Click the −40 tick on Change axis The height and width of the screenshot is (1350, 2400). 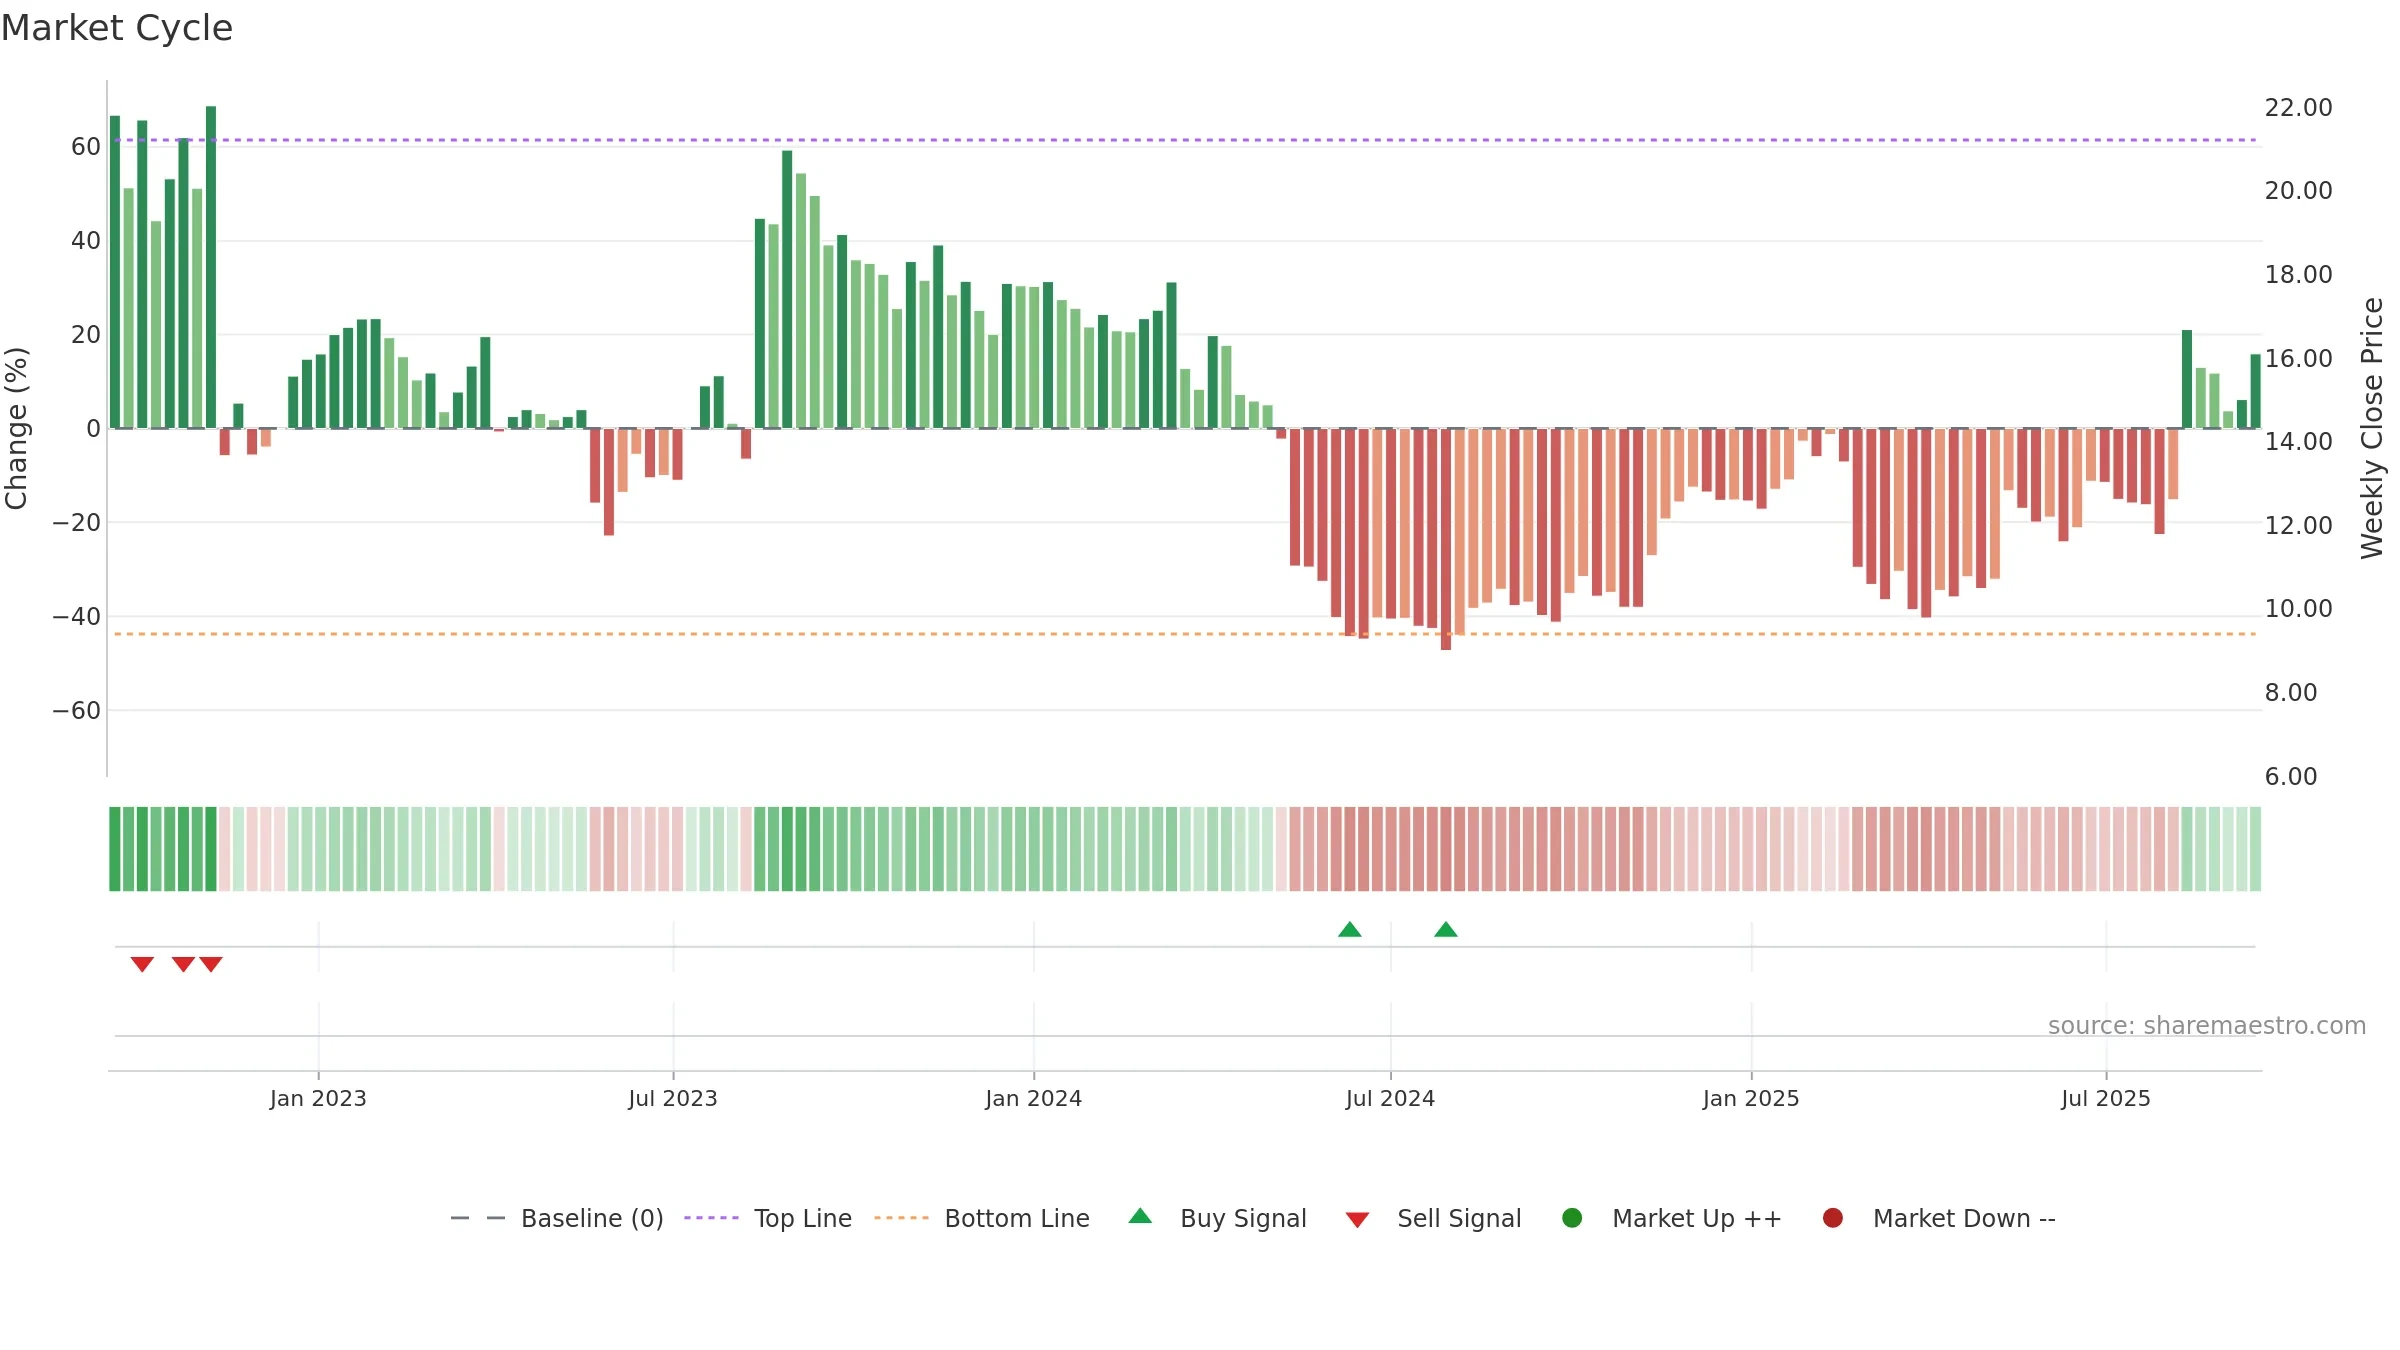tap(77, 617)
